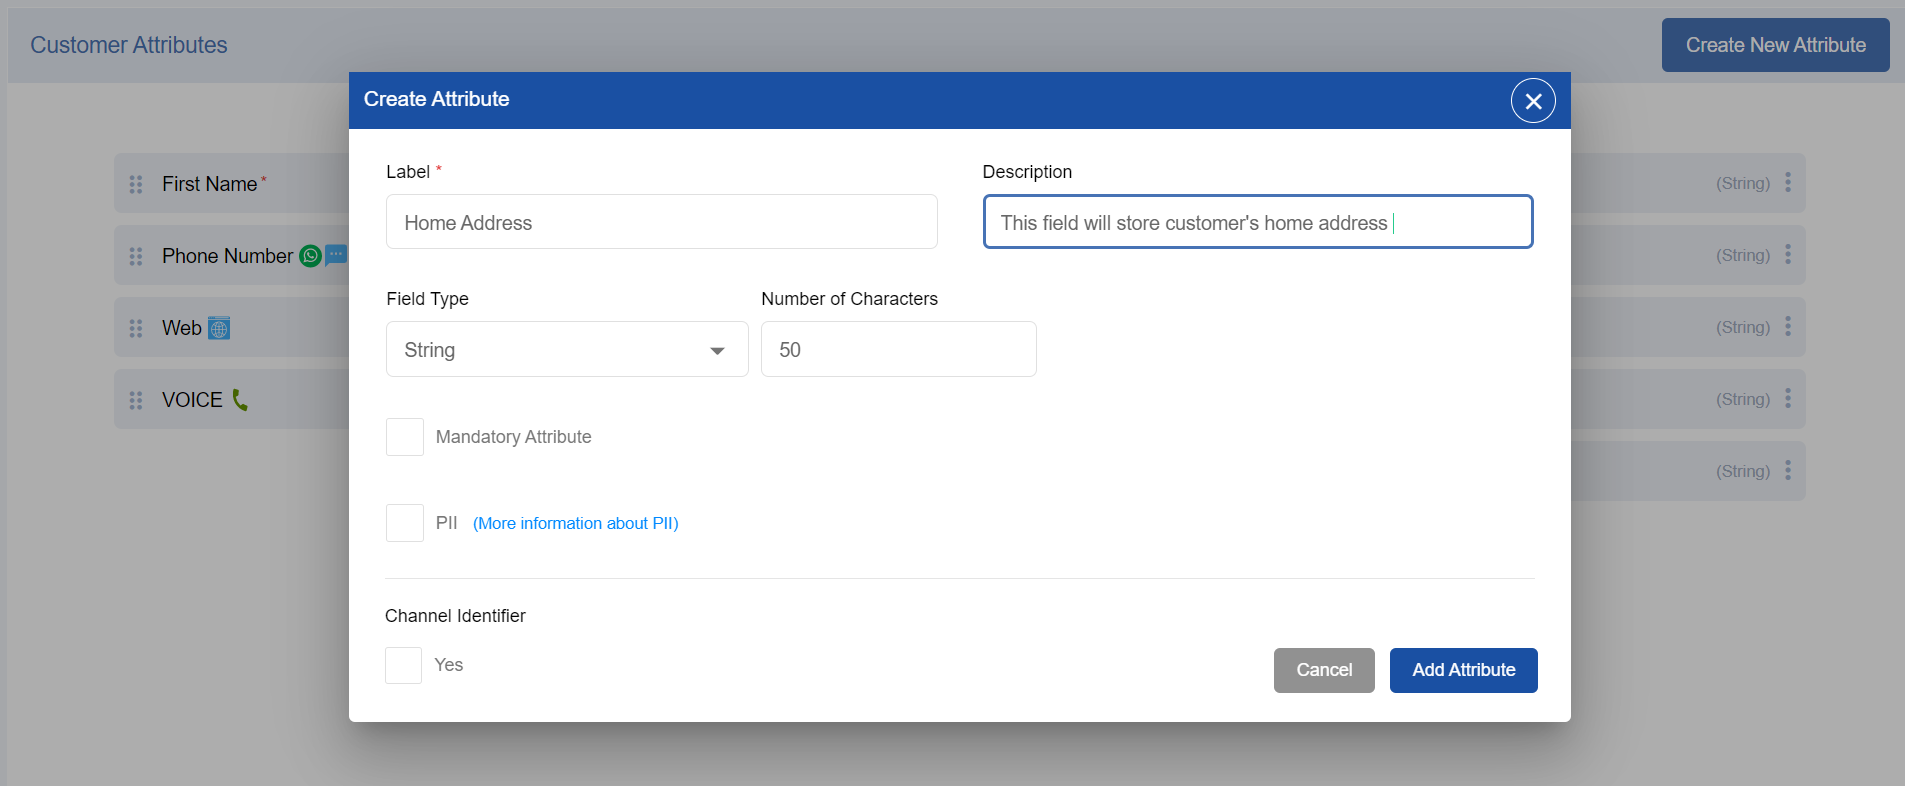The image size is (1905, 786).
Task: Open three-dot menu on the last attribute row
Action: (1788, 471)
